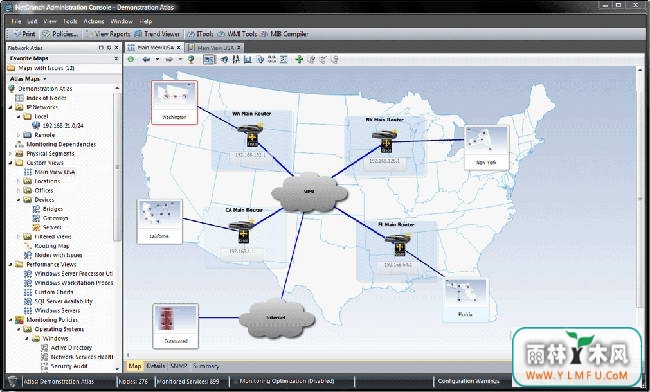Screen dimensions: 650x392
Task: Click the globe icon in map toolbar
Action: (x=191, y=59)
